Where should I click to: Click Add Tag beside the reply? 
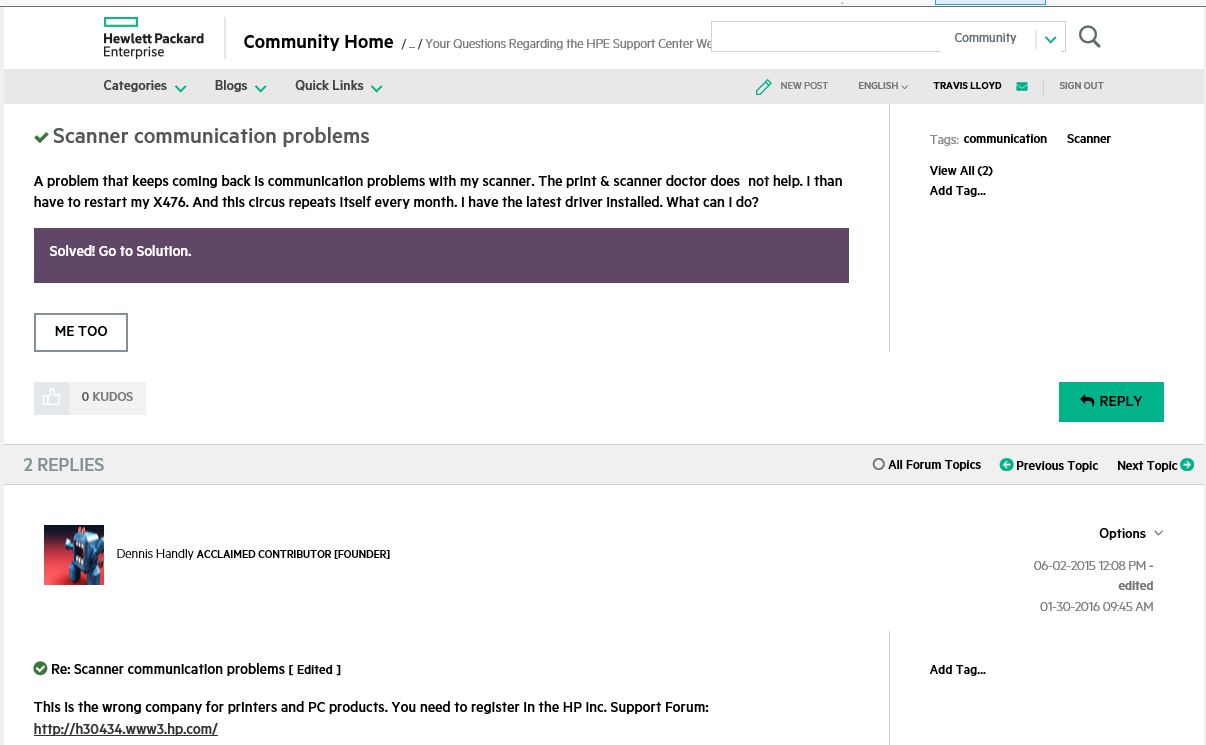click(957, 670)
